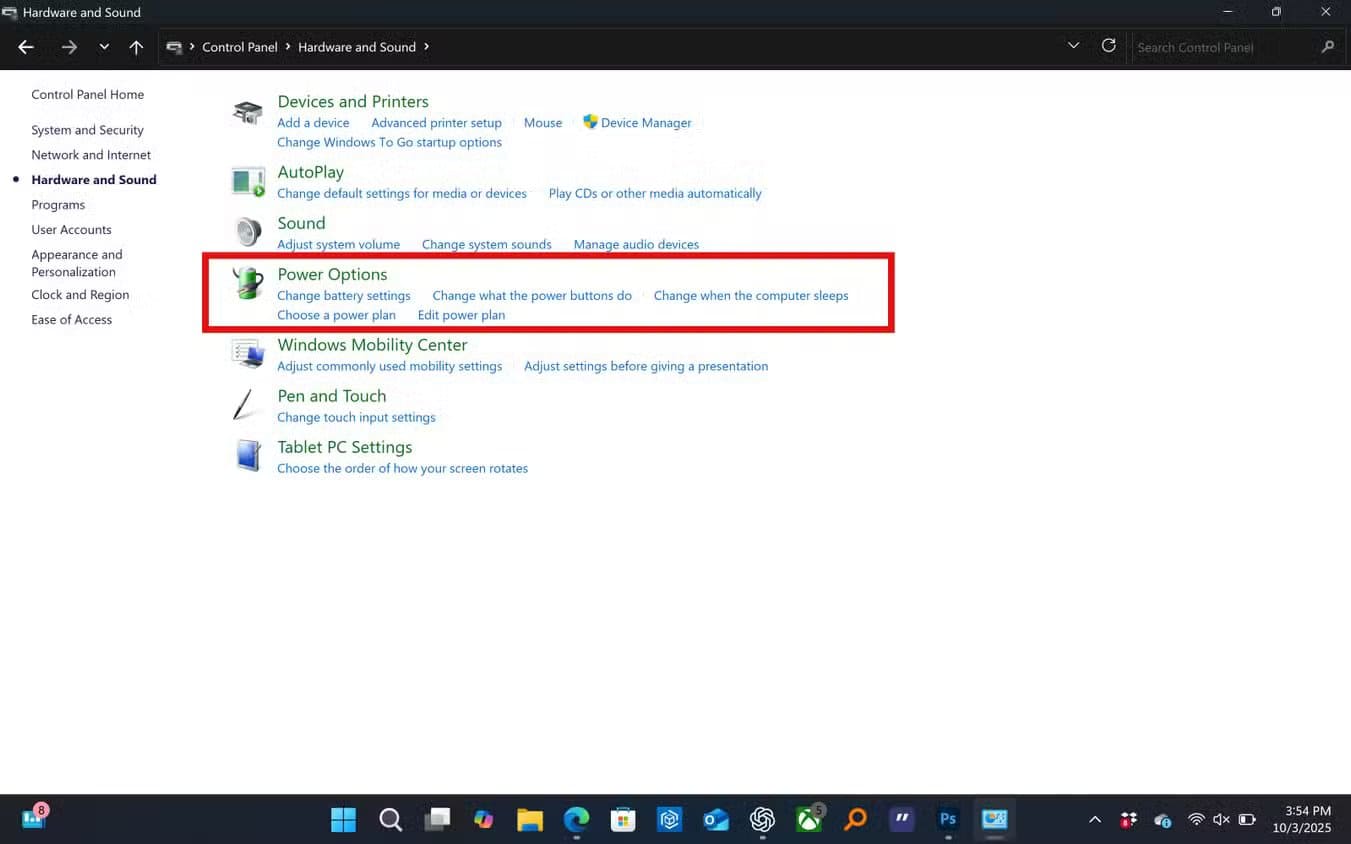Show hidden system tray icons
The width and height of the screenshot is (1351, 844).
[x=1095, y=820]
